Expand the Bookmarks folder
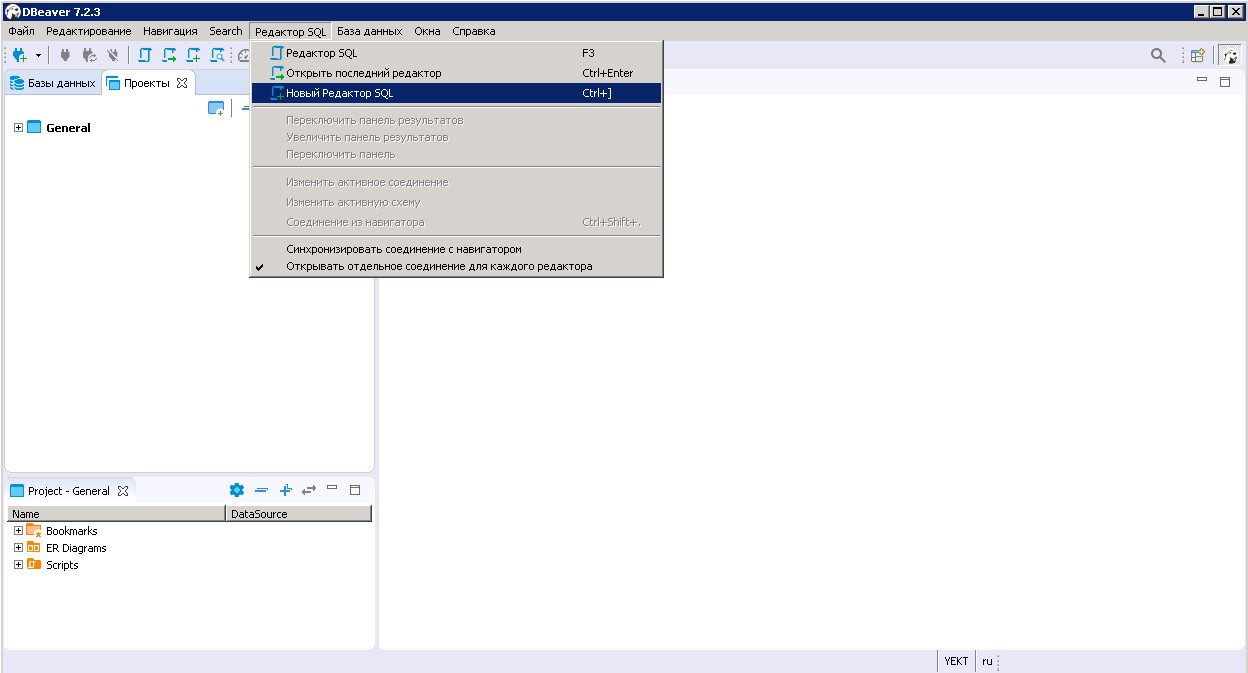 tap(18, 531)
